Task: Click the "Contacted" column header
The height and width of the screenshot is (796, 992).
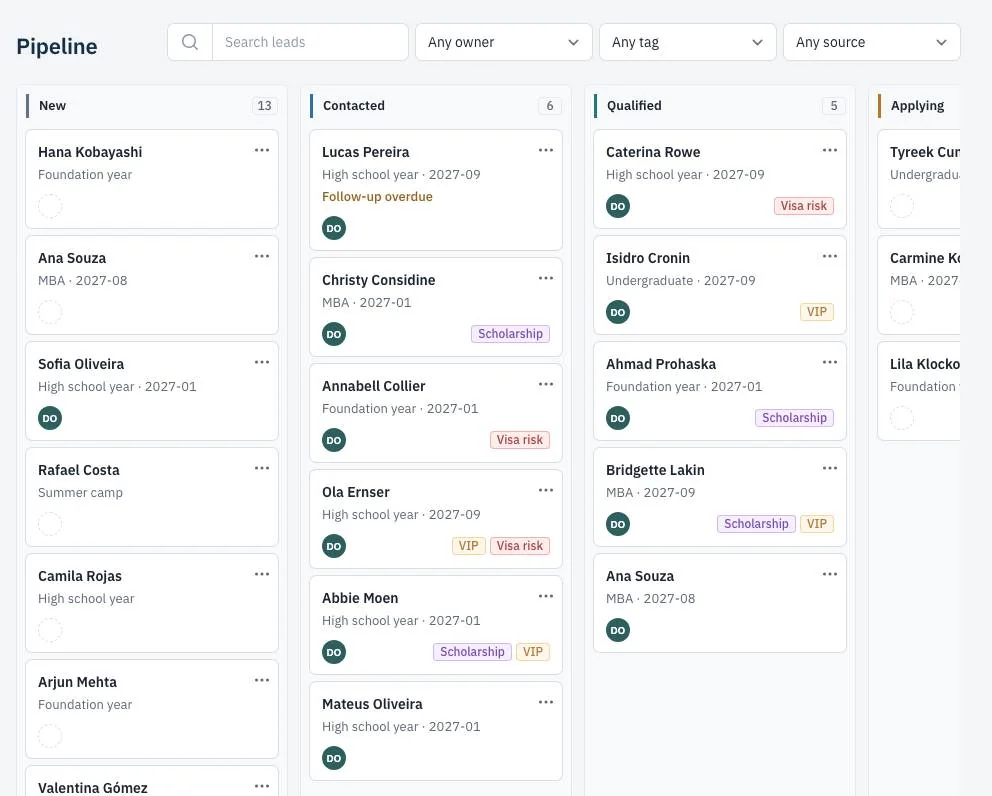Action: [354, 106]
